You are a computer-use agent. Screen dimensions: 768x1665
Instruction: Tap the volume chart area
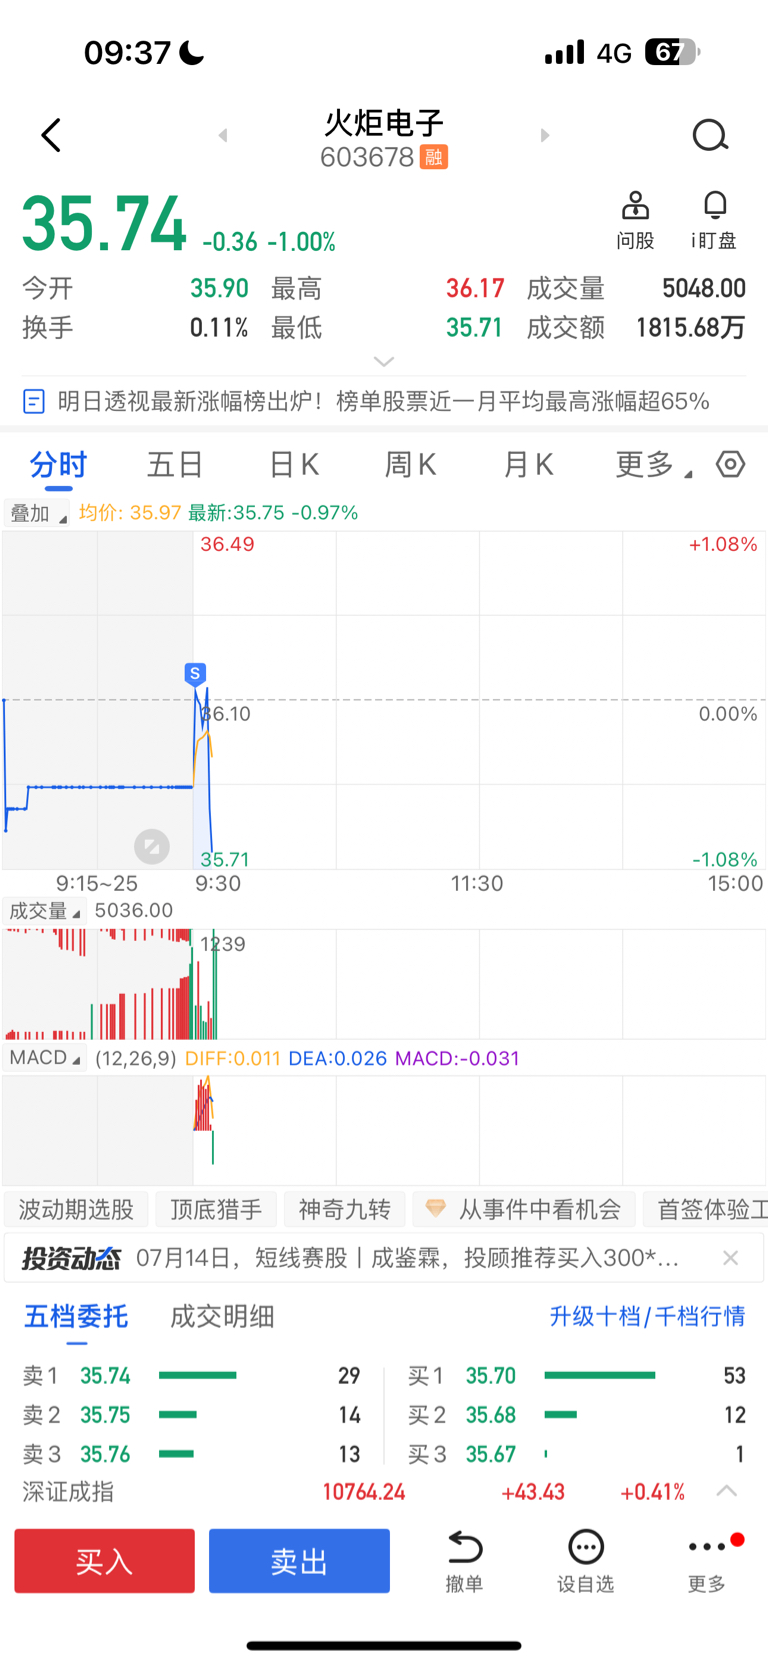pyautogui.click(x=384, y=984)
